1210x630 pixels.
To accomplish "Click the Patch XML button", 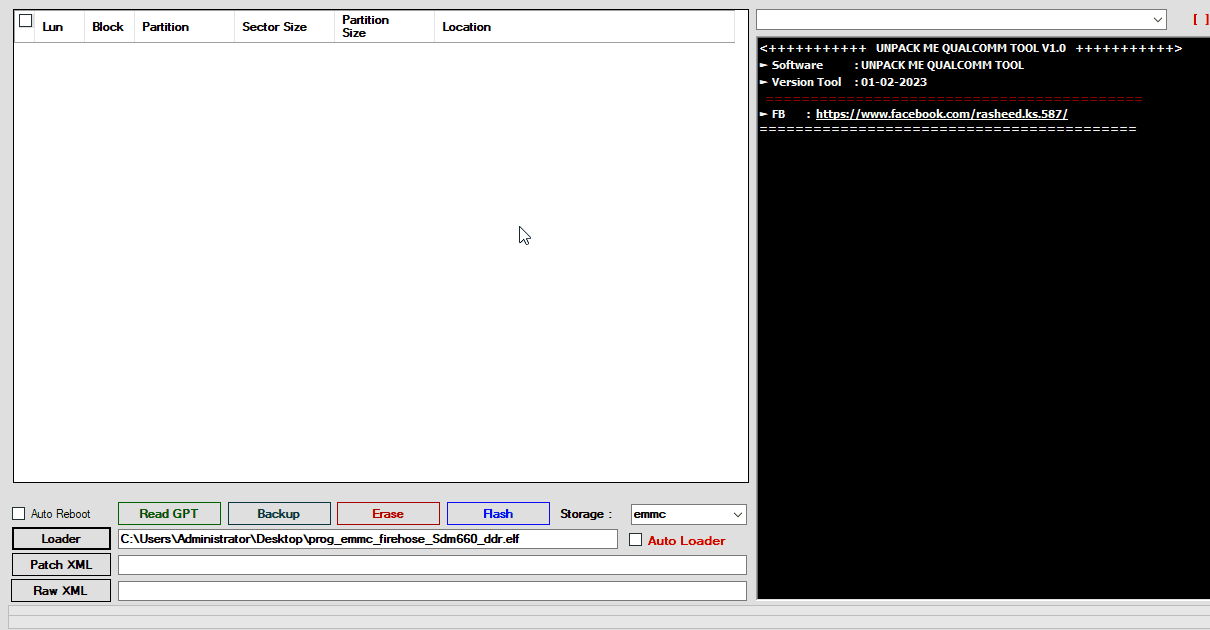I will (x=61, y=565).
